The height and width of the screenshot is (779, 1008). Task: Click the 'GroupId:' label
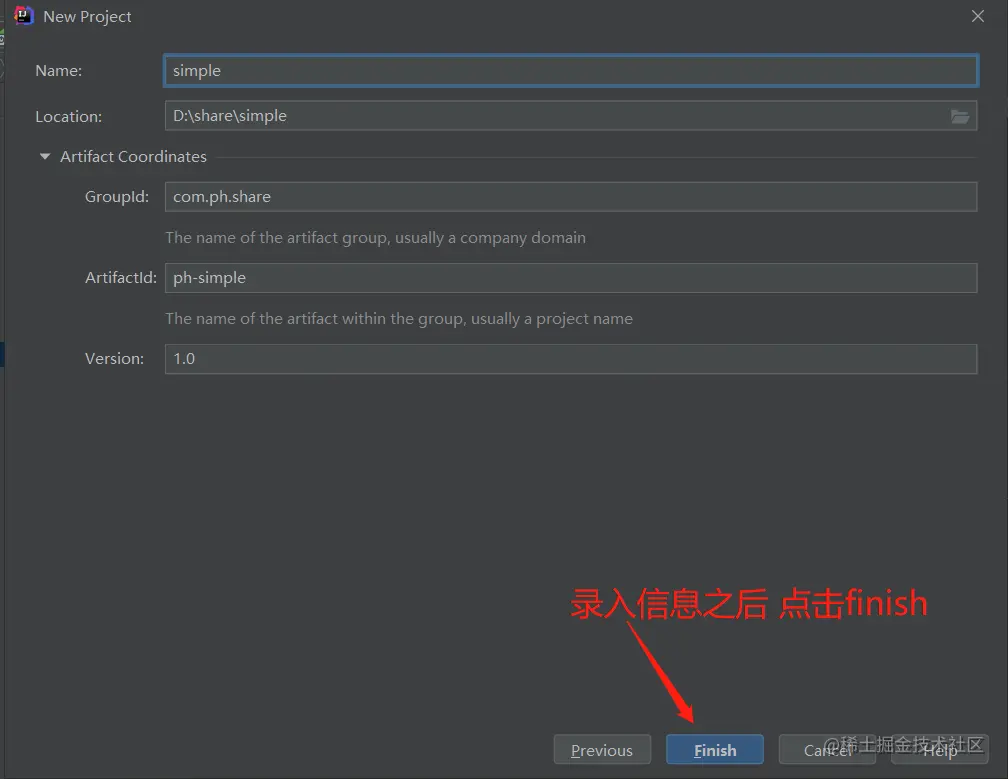point(117,197)
